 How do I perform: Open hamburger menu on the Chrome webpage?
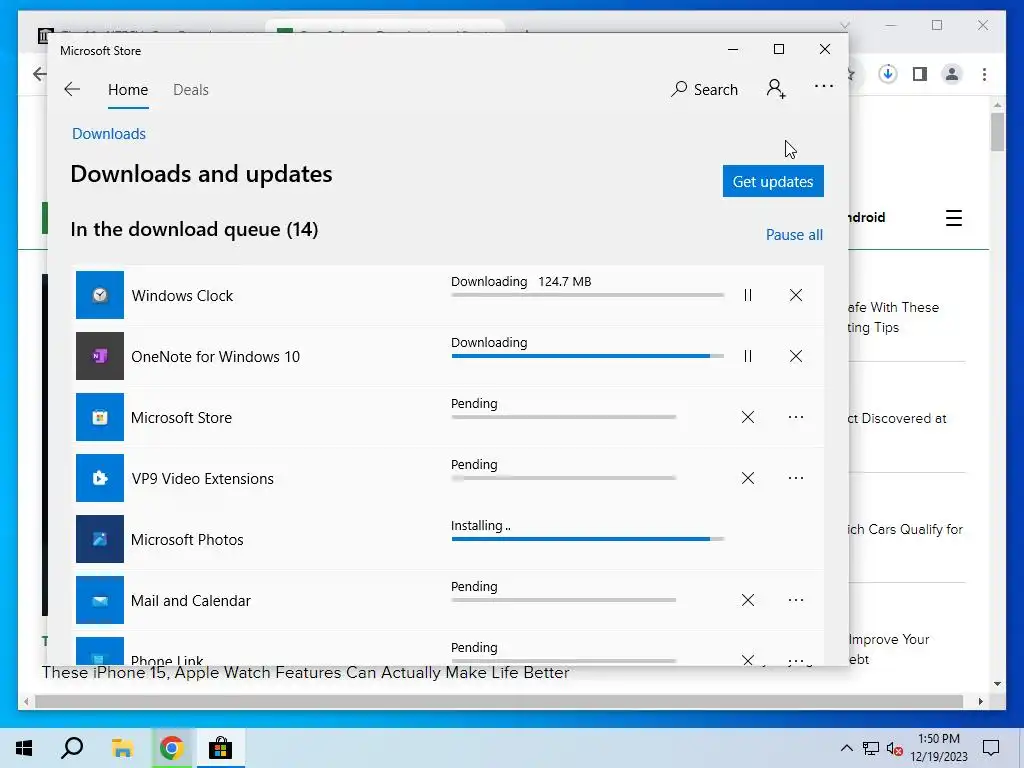click(953, 217)
